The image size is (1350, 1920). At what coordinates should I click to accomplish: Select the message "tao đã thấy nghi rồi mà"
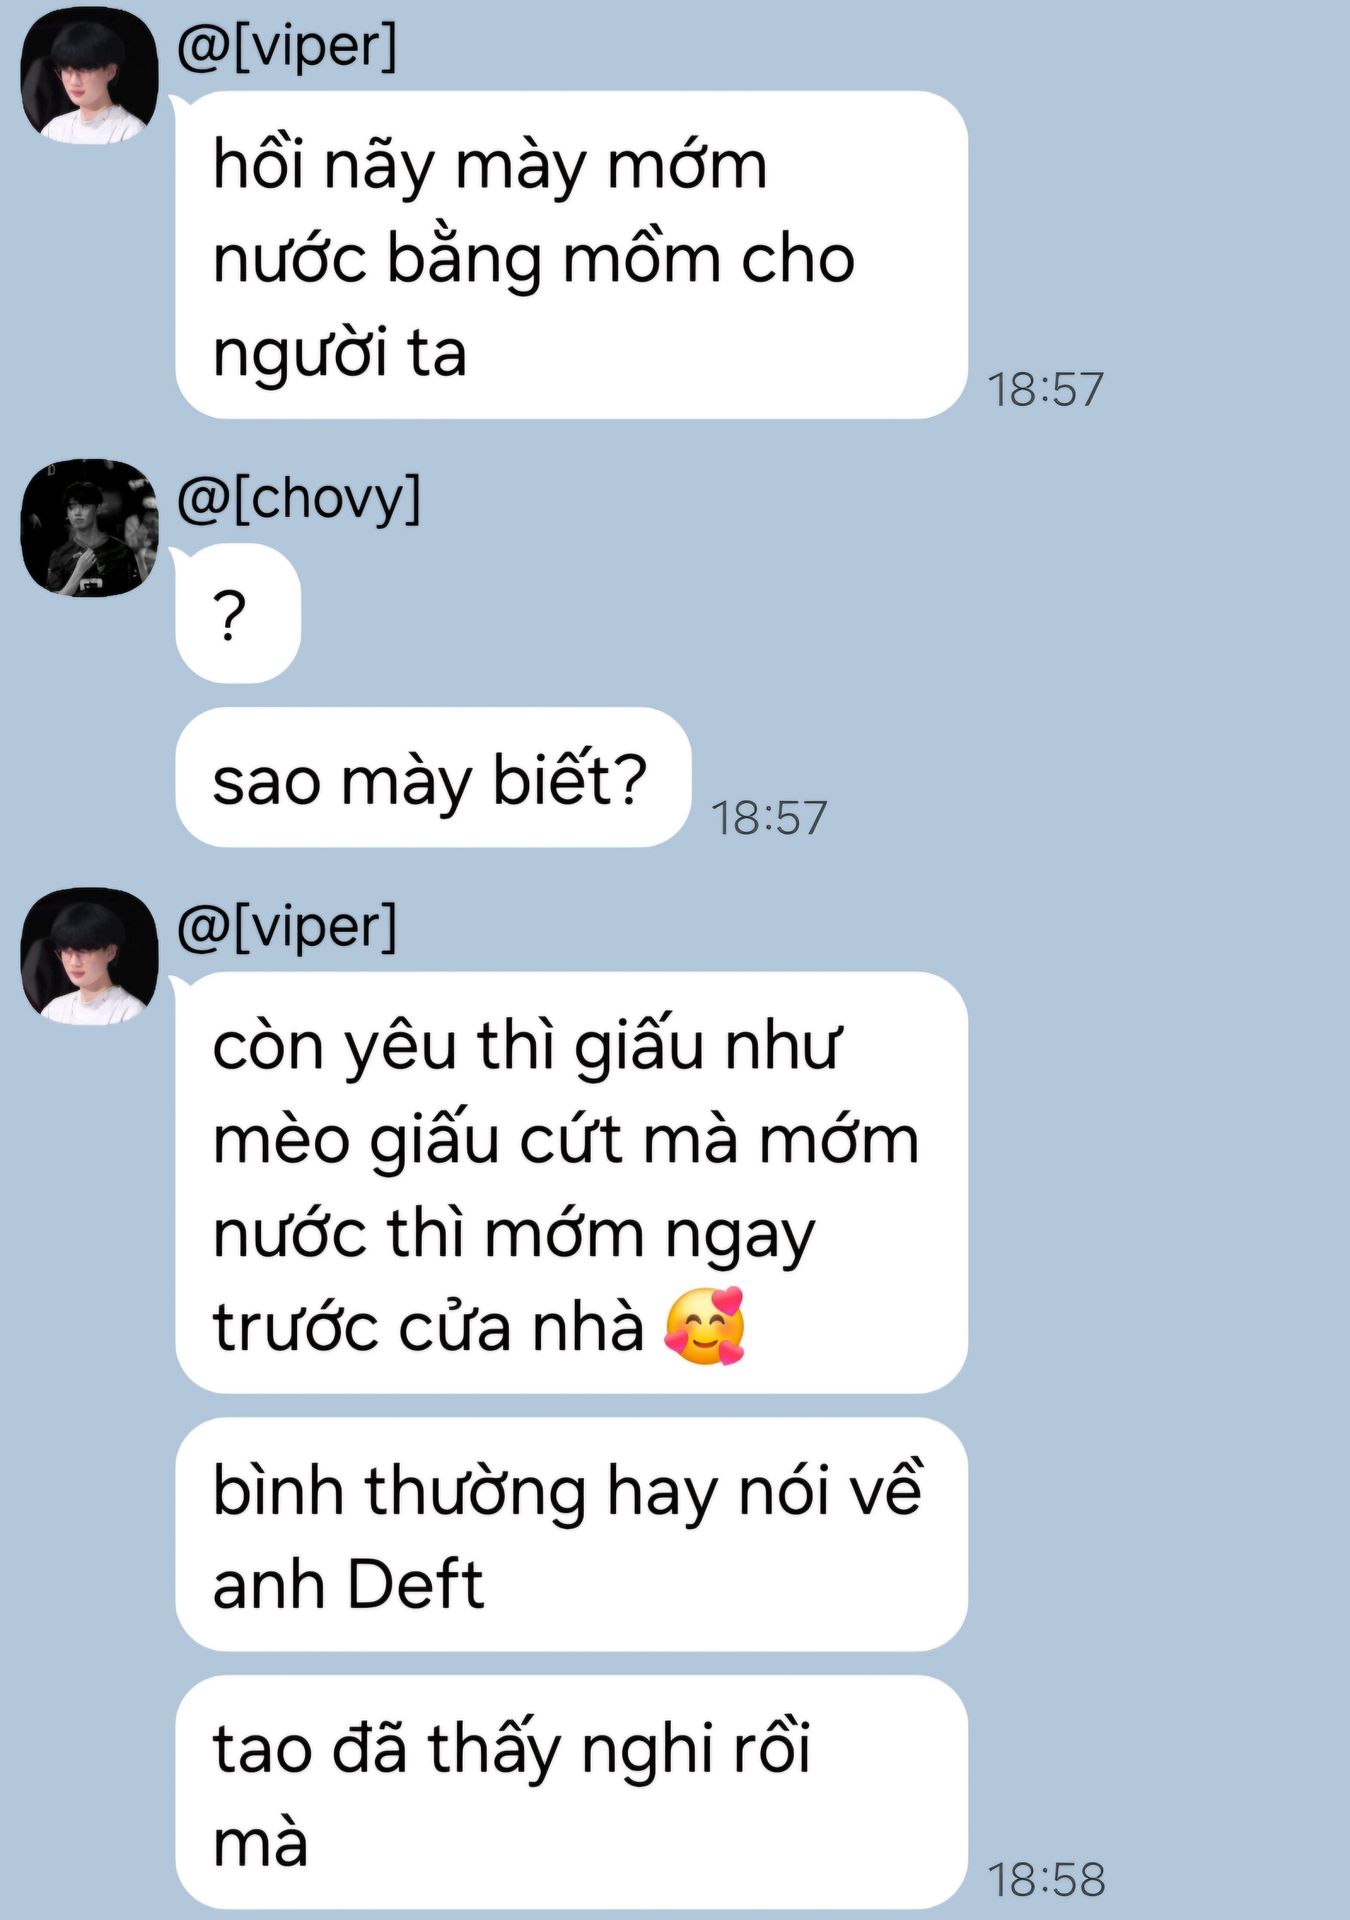click(x=571, y=1792)
